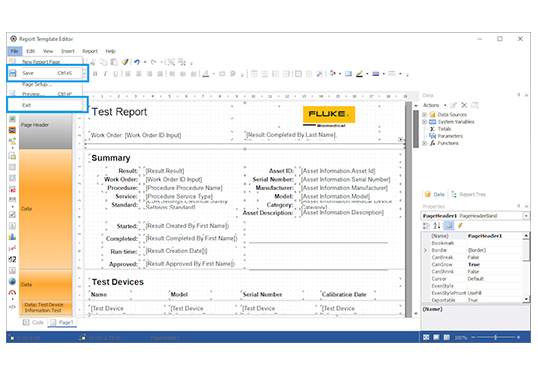Screen dimensions: 538x374
Task: Click the highlight pen color icon
Action: coord(359,73)
